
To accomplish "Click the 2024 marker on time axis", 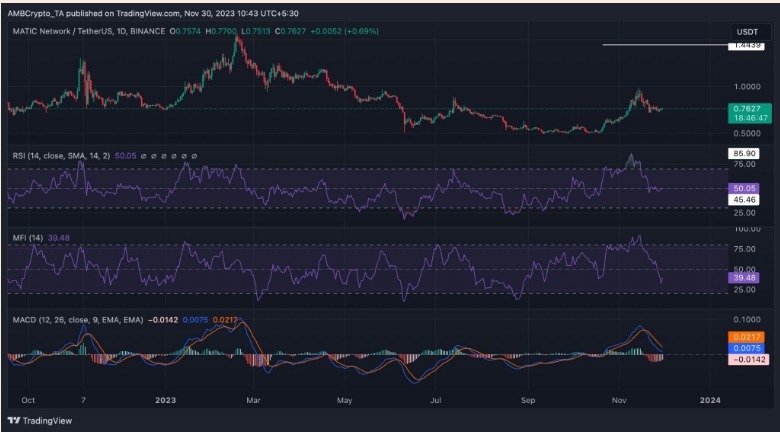I will pos(710,398).
